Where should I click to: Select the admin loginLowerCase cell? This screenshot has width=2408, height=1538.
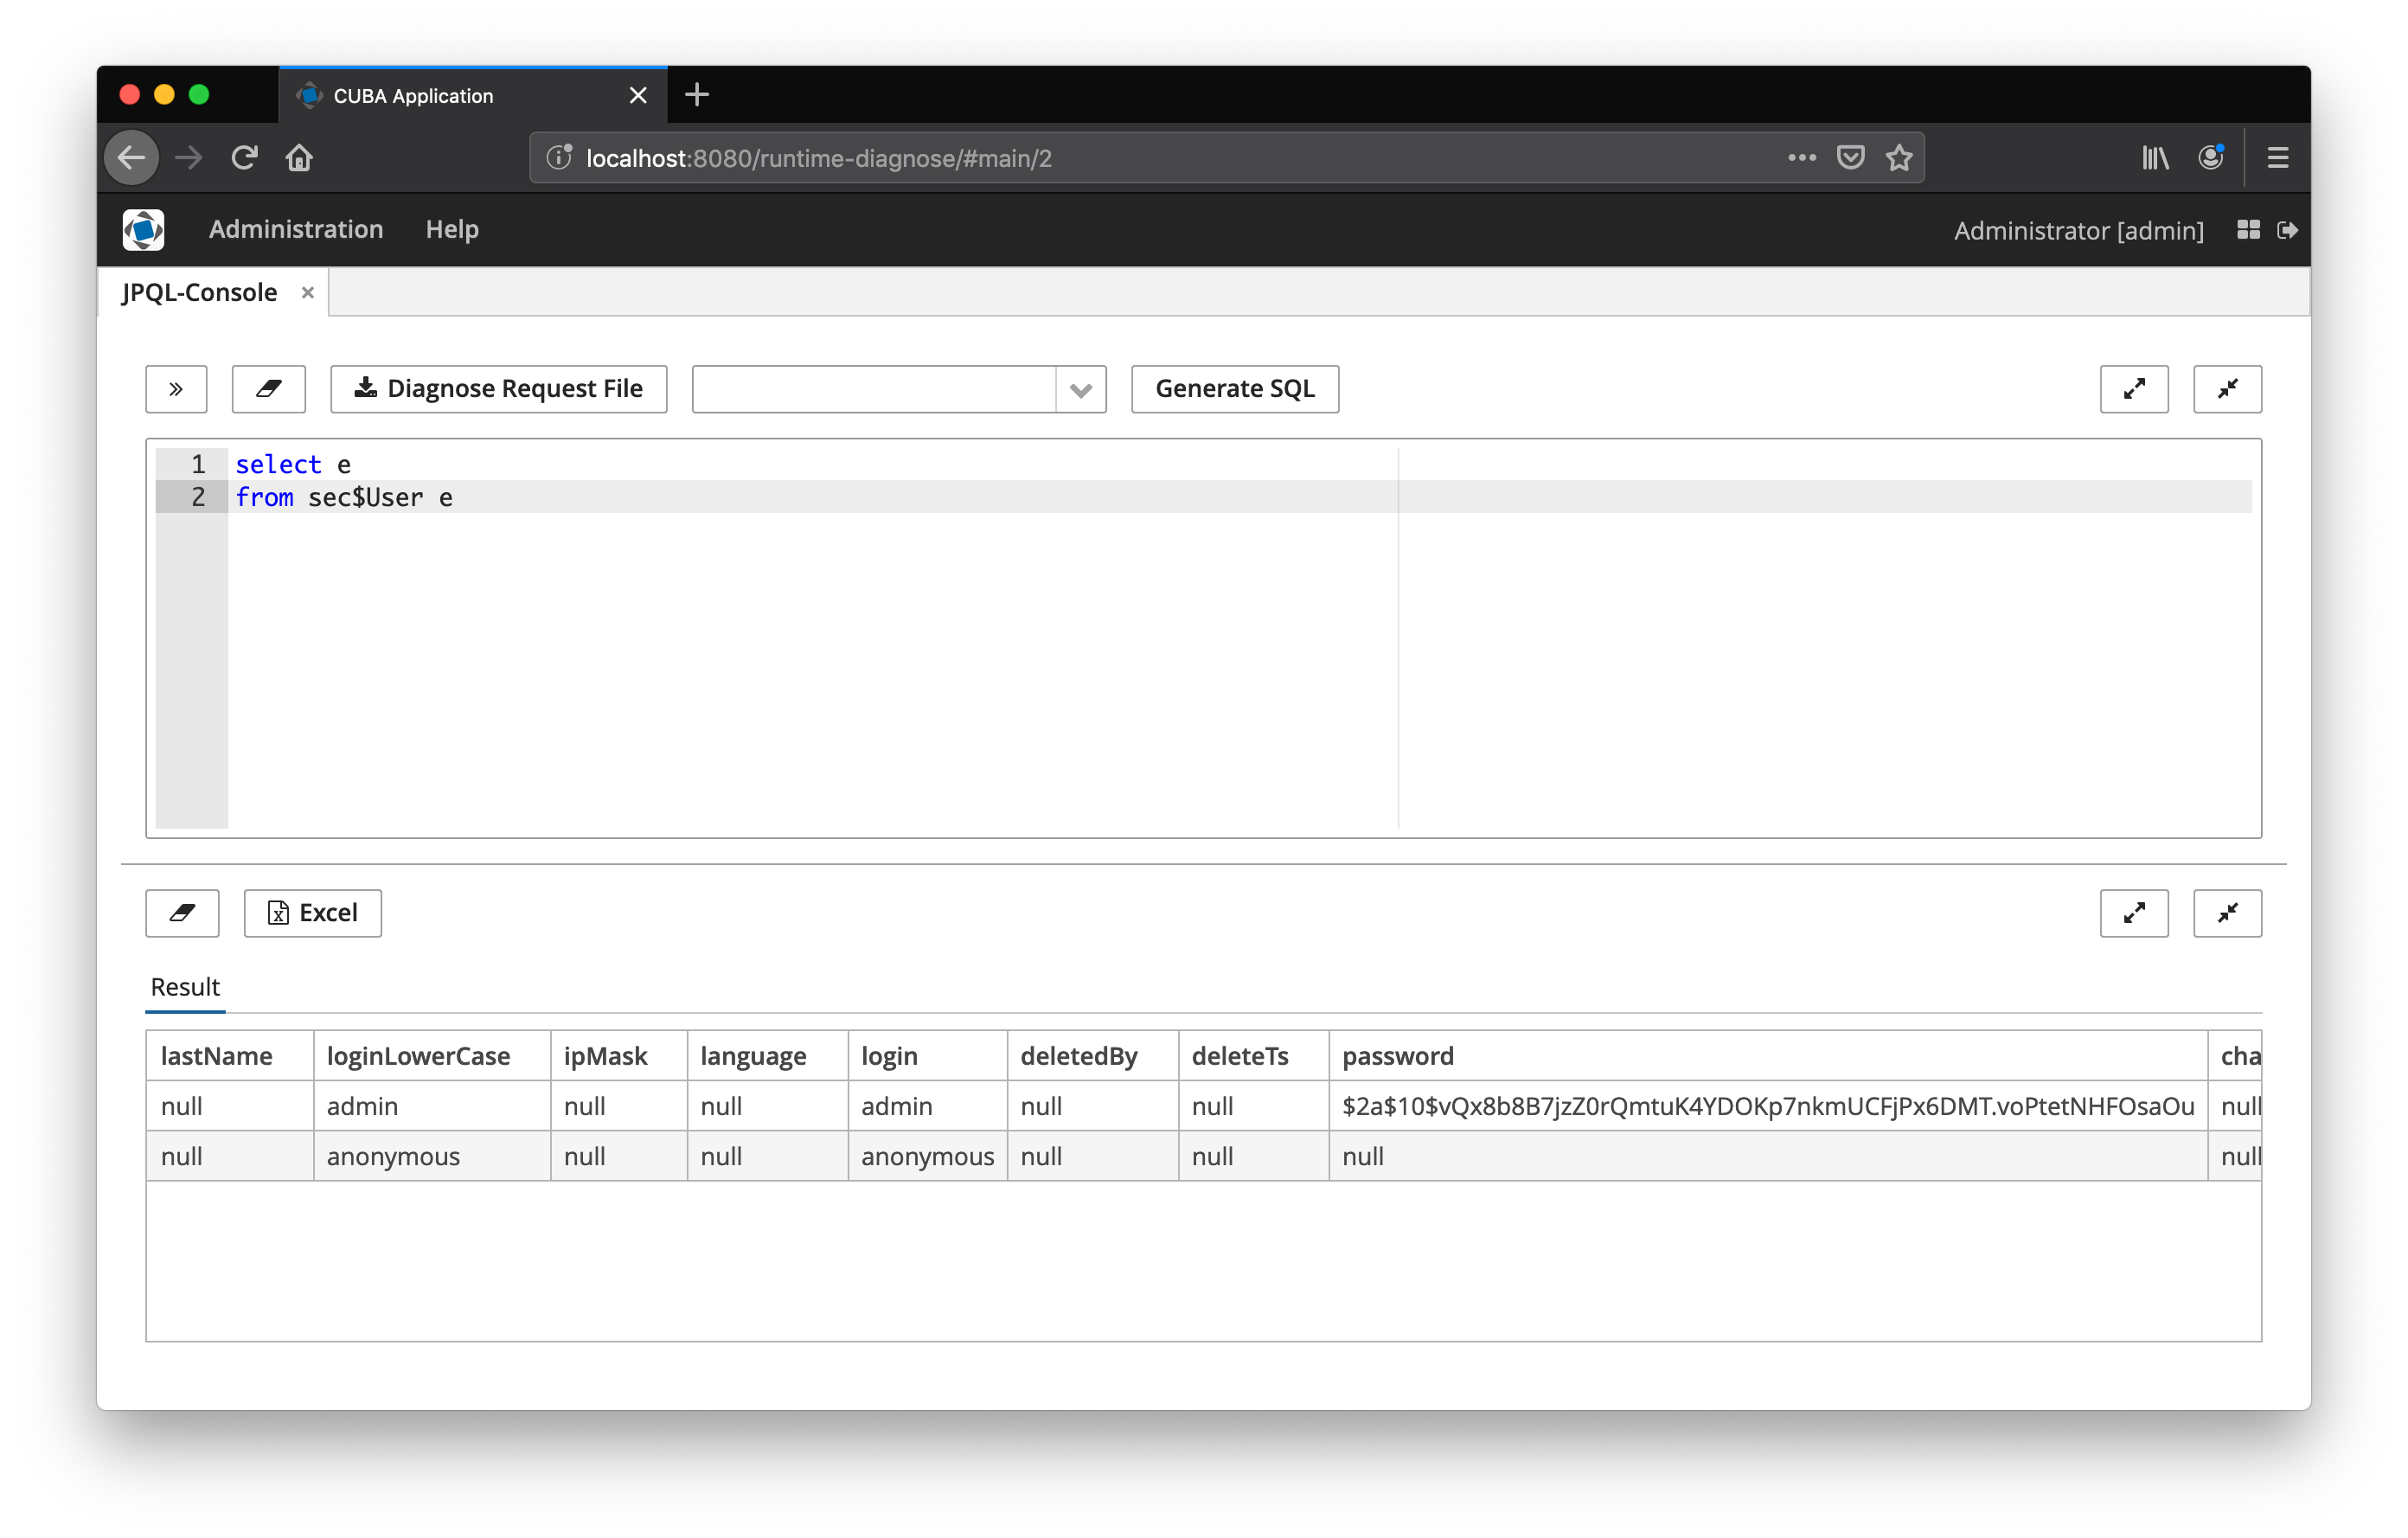tap(432, 1106)
